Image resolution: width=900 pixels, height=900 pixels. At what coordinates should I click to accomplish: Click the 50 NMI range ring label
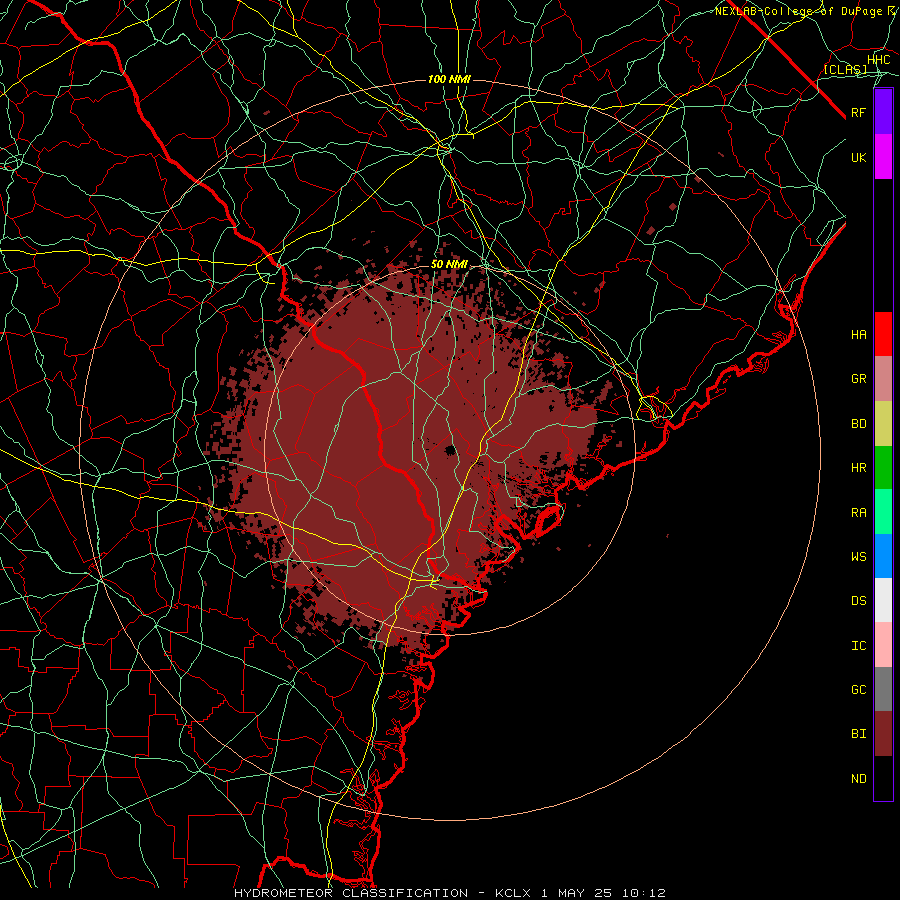pyautogui.click(x=449, y=264)
